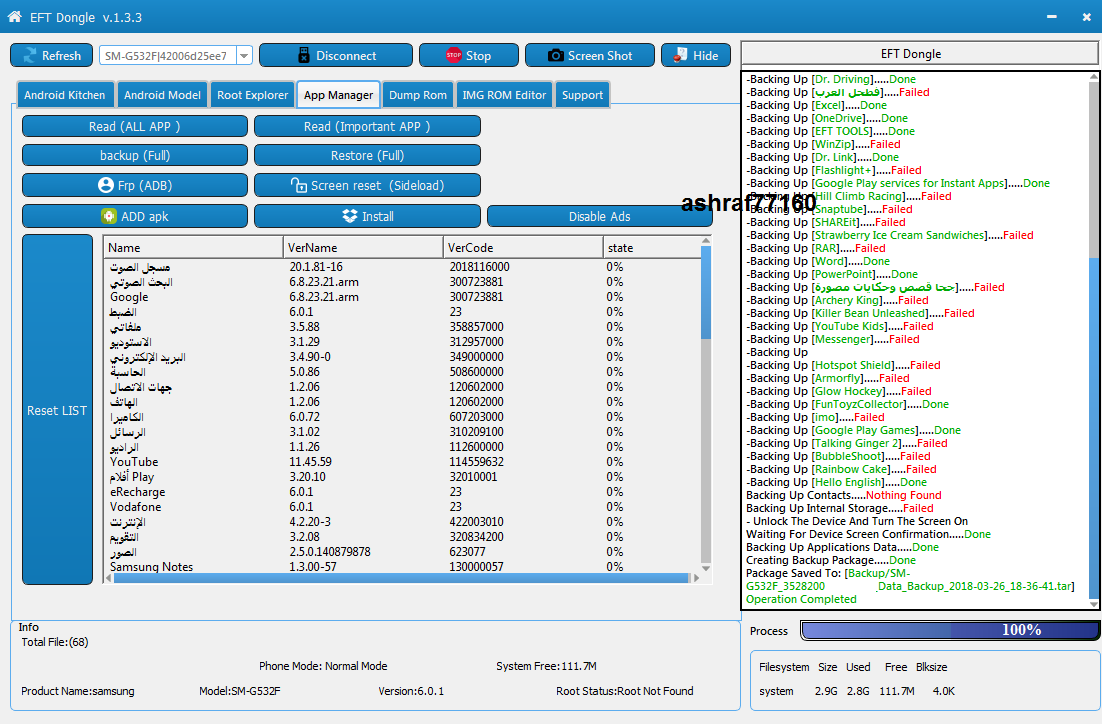Click Read (Important APP) button
This screenshot has height=724, width=1102.
[x=368, y=127]
